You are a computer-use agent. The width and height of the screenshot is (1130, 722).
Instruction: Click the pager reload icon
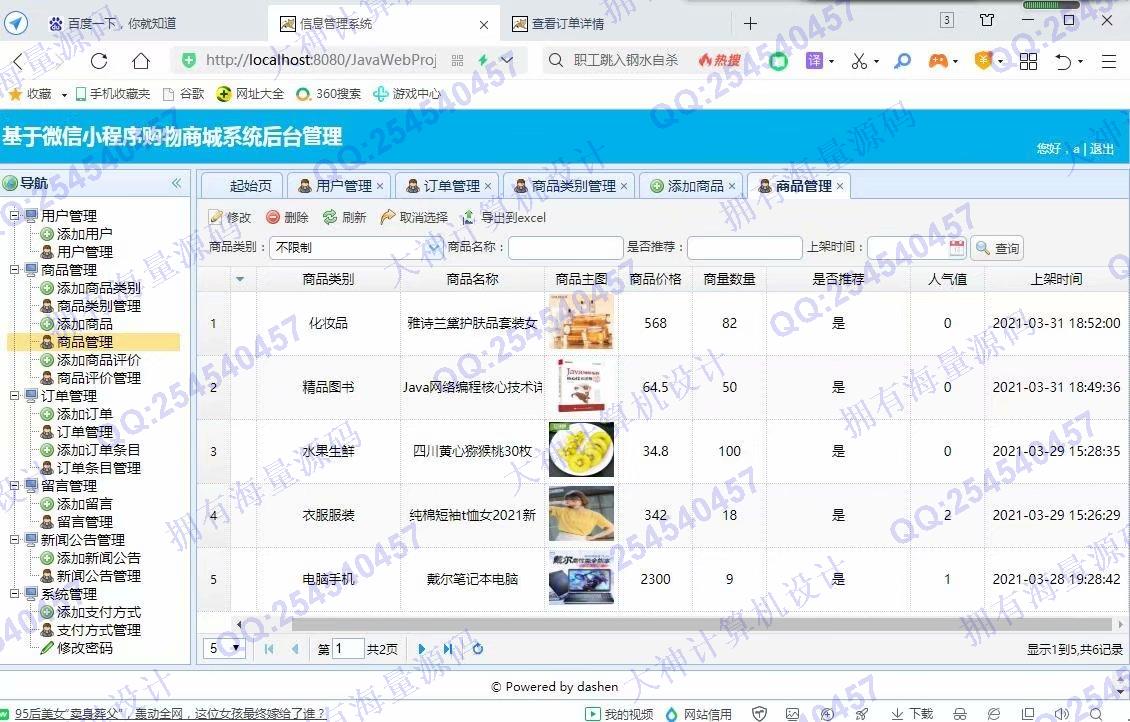478,649
